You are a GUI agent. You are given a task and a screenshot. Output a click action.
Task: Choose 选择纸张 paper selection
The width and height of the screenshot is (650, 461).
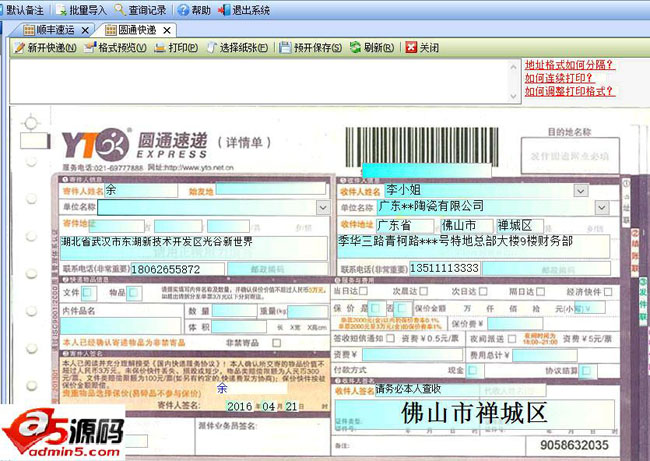click(237, 48)
